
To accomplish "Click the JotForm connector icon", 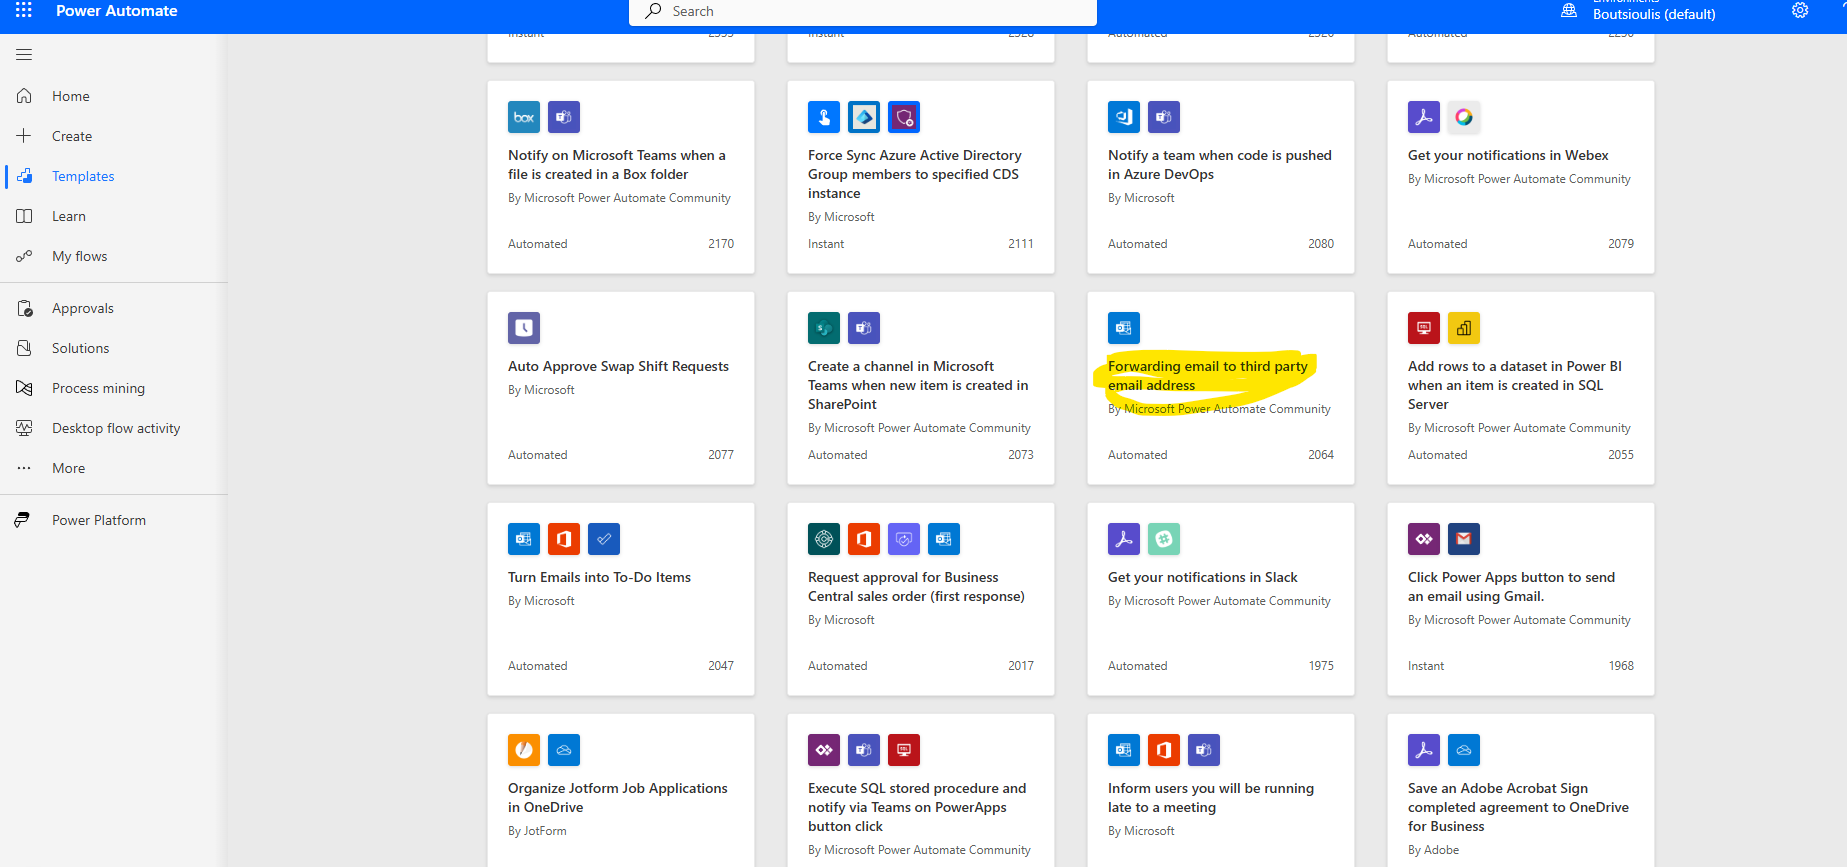I will tap(524, 750).
